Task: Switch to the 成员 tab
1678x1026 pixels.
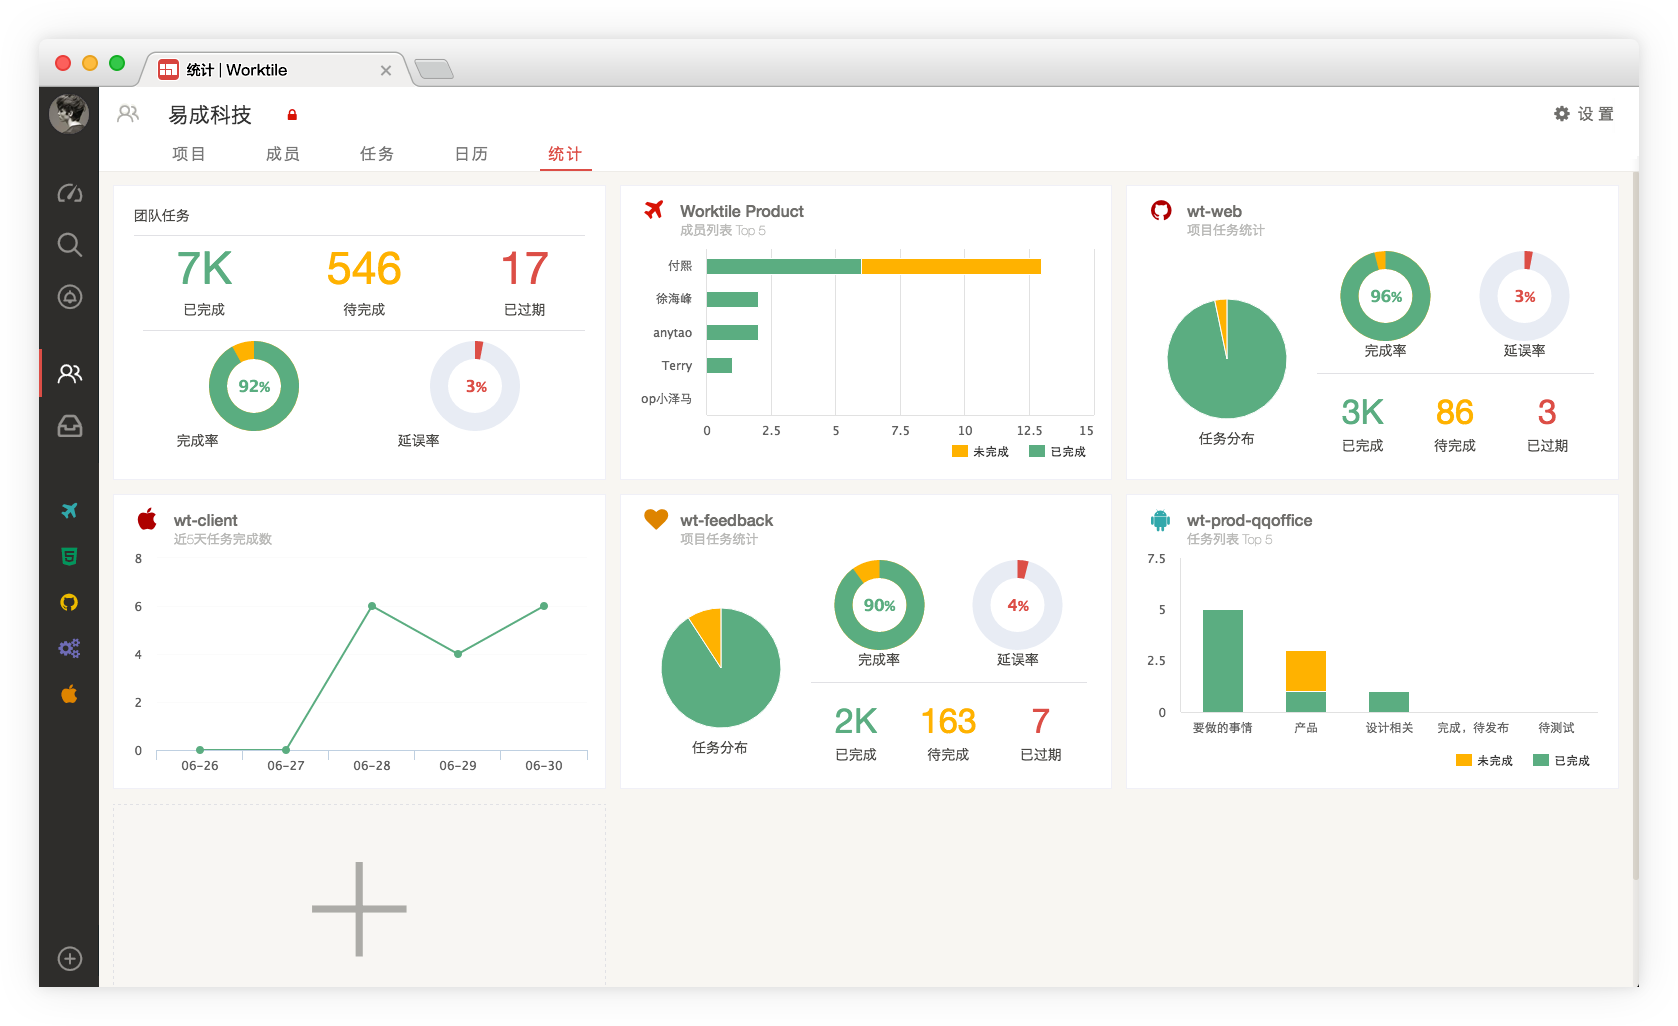Action: point(283,154)
